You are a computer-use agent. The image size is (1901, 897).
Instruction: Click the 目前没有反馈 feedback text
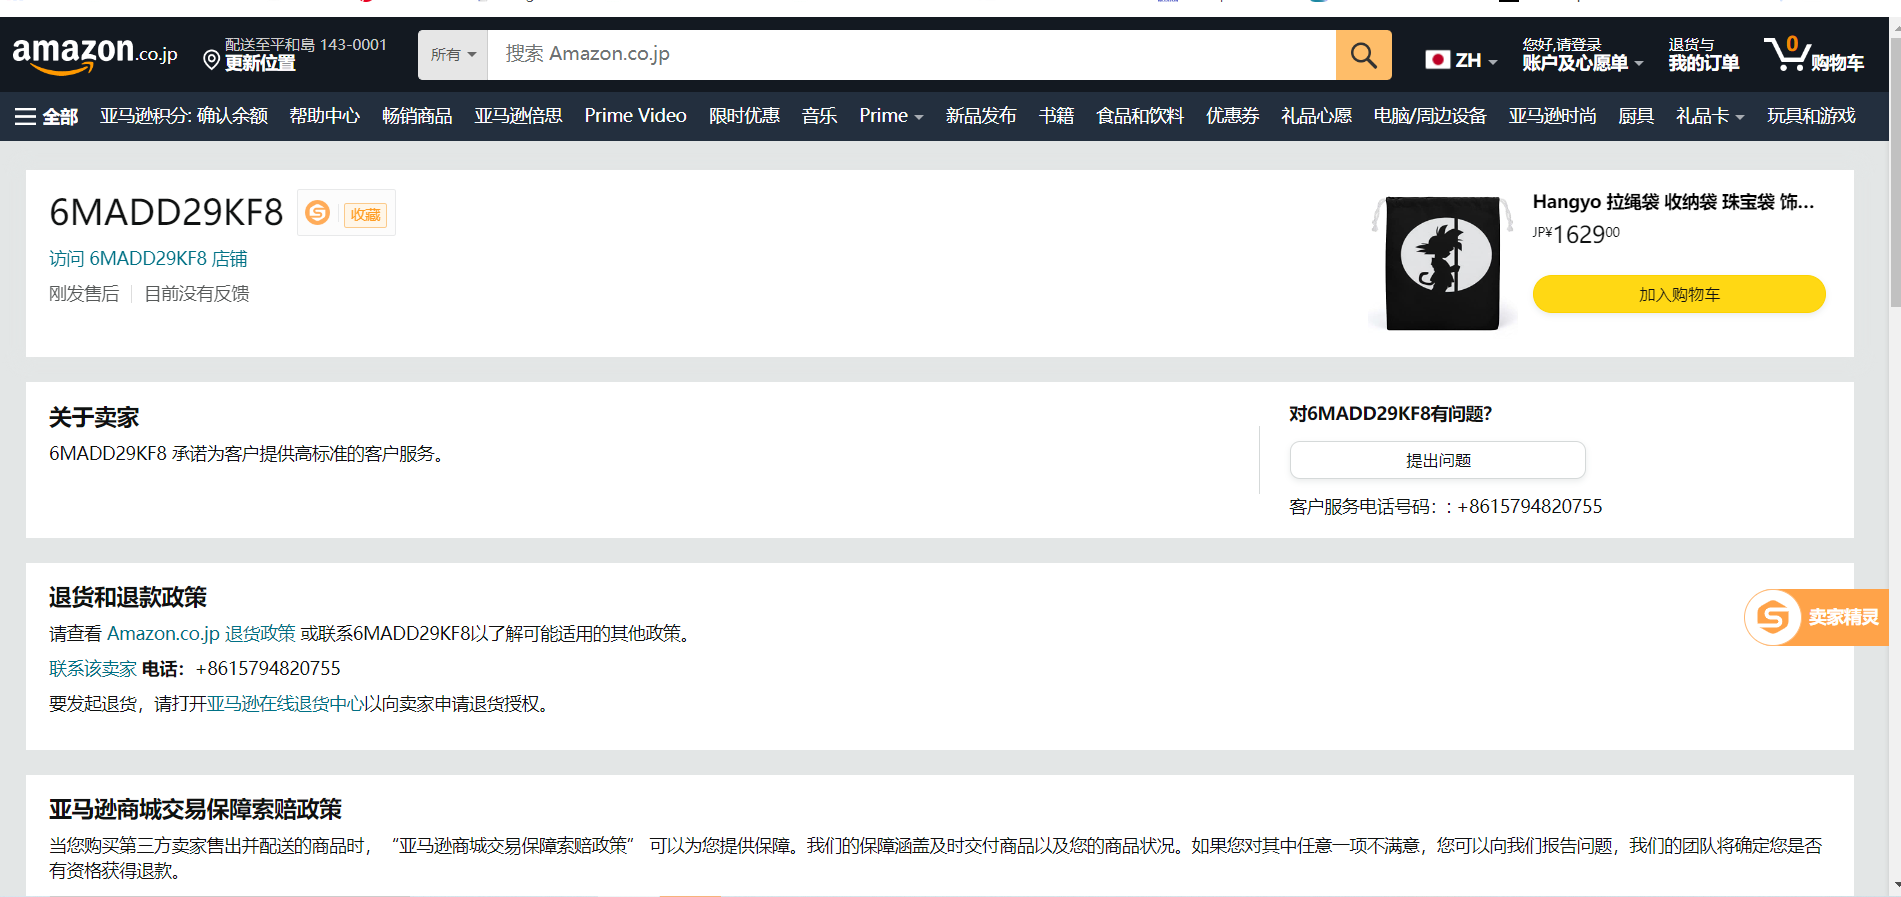point(197,294)
